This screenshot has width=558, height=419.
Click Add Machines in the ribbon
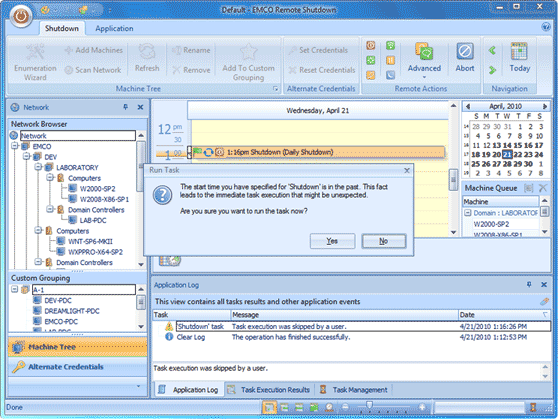(x=94, y=50)
